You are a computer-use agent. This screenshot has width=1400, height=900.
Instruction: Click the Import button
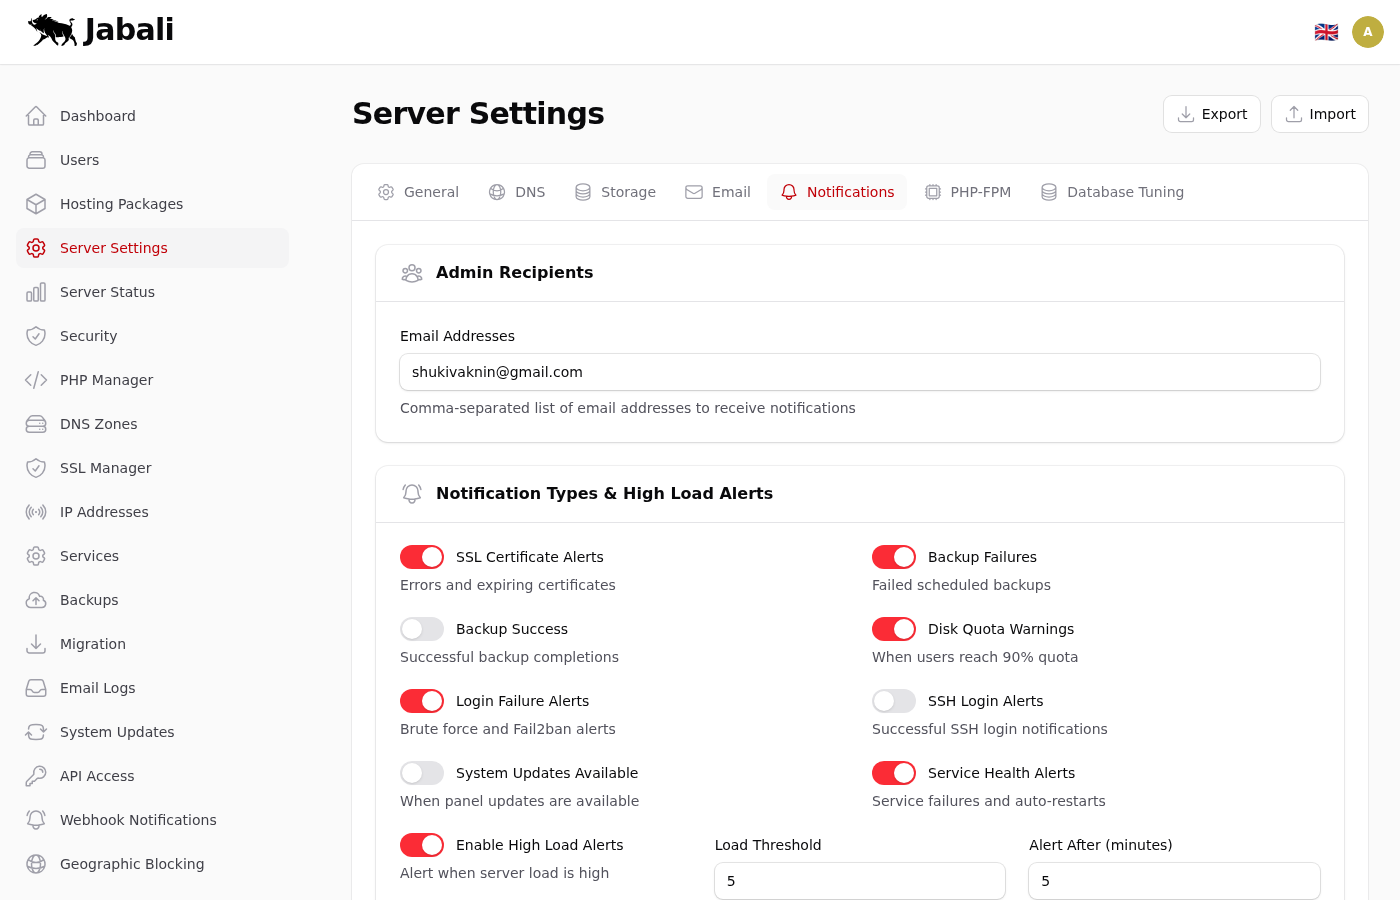click(x=1319, y=114)
